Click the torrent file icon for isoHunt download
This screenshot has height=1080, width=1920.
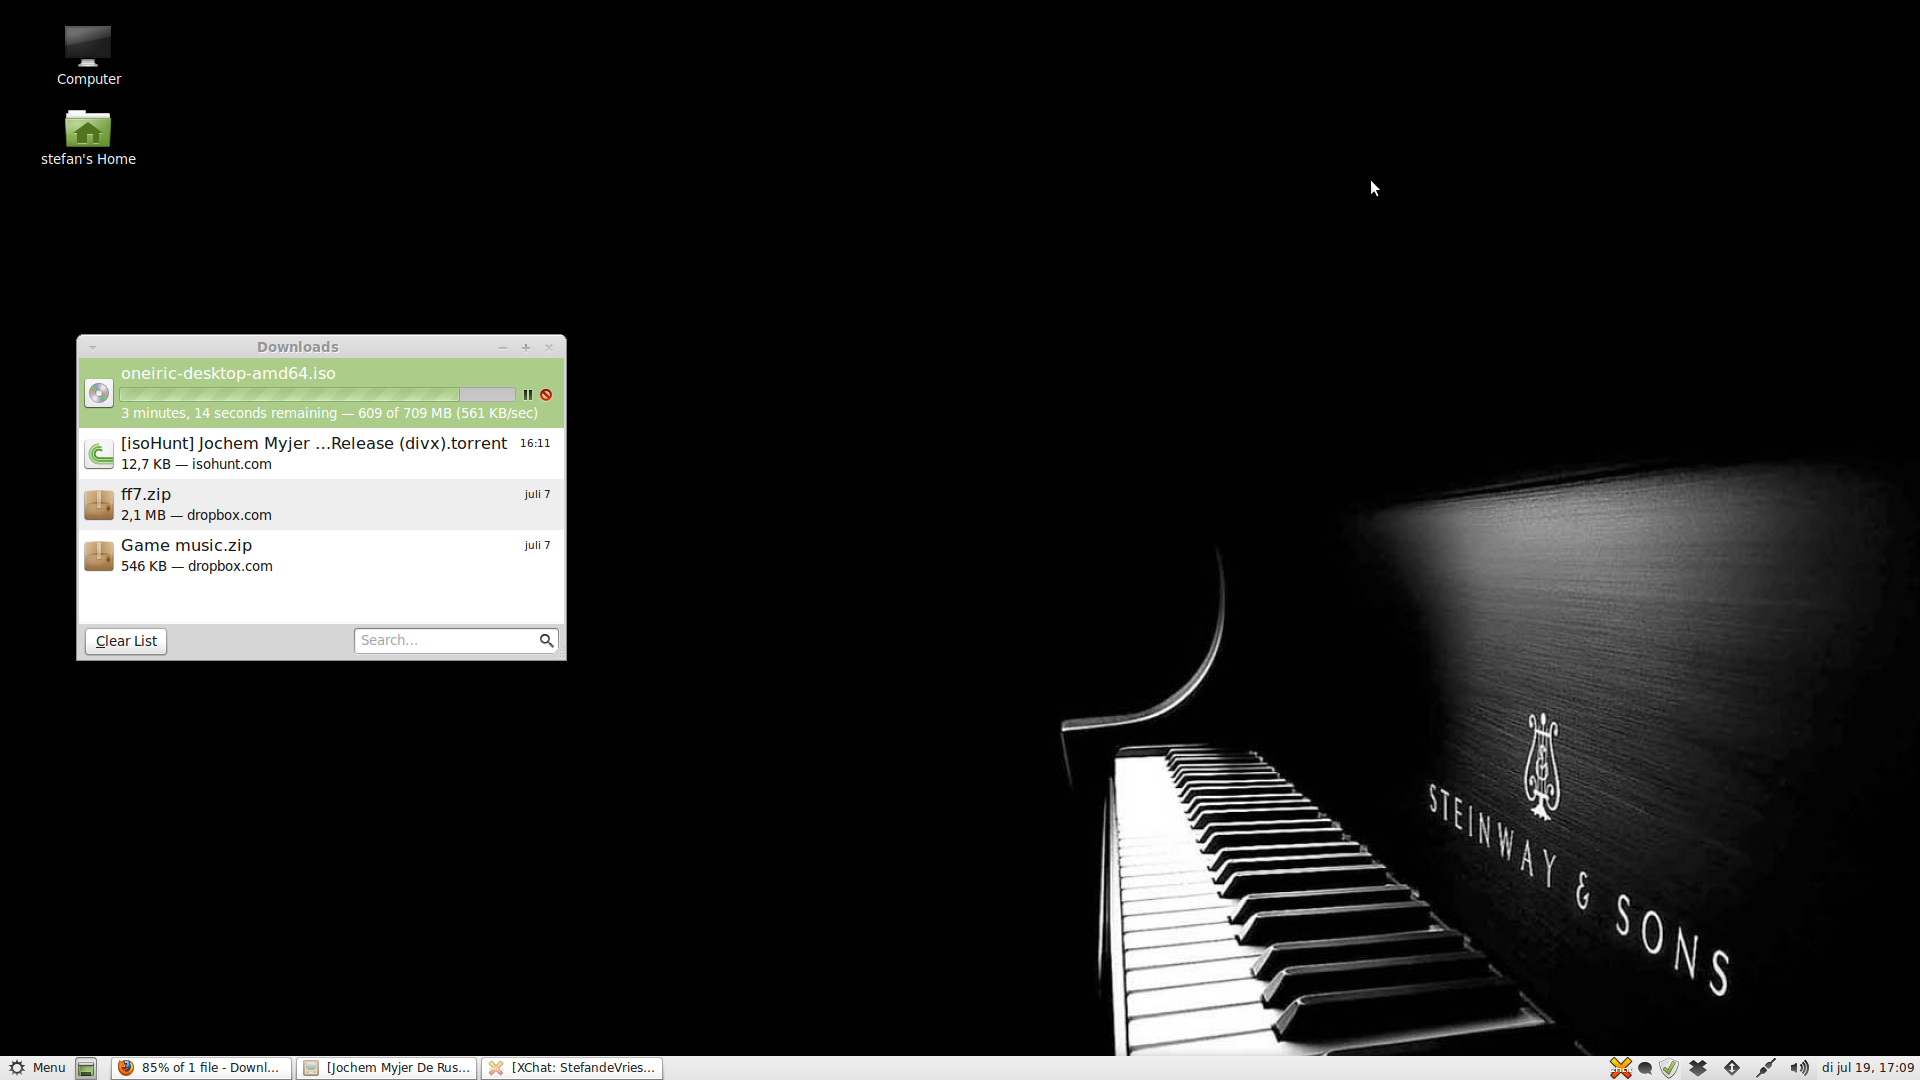coord(99,454)
